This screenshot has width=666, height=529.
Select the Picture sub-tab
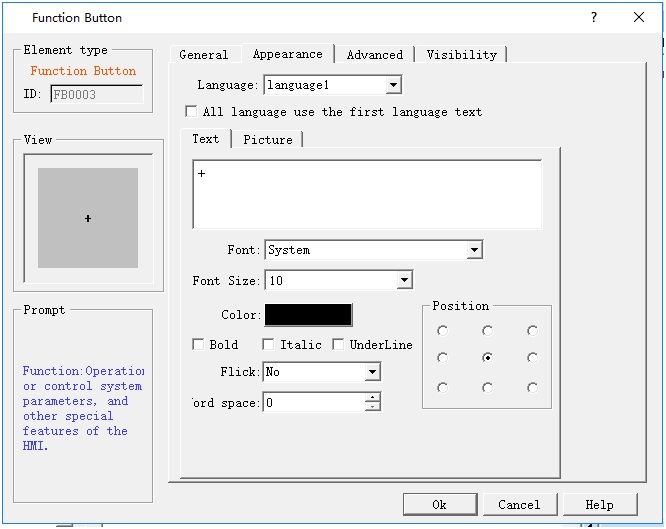click(268, 140)
